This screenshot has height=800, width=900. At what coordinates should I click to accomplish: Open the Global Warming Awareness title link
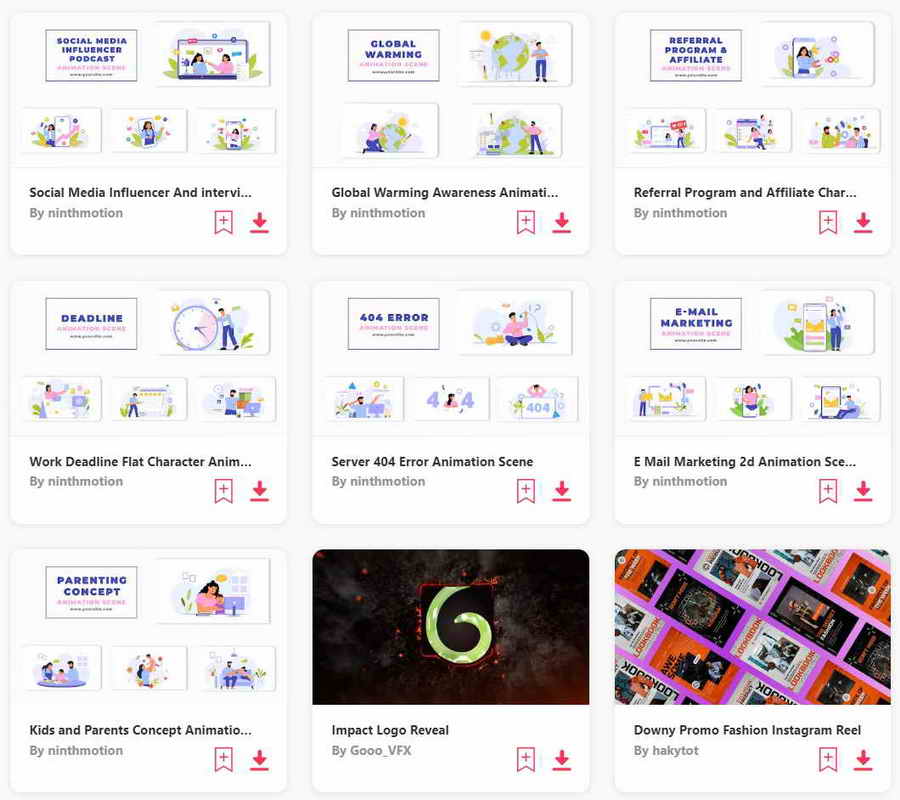pyautogui.click(x=444, y=192)
